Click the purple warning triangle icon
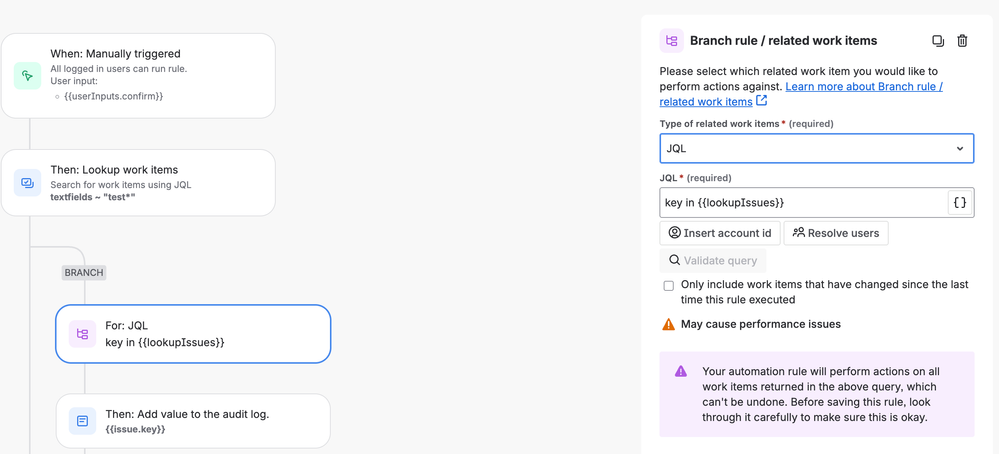Image resolution: width=999 pixels, height=454 pixels. click(x=681, y=371)
